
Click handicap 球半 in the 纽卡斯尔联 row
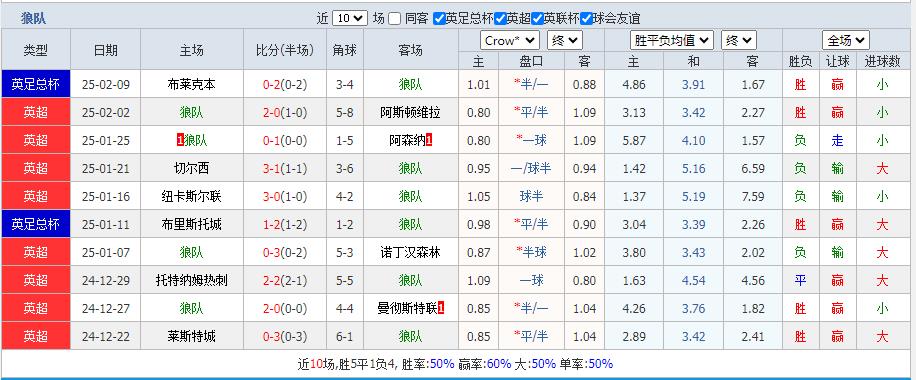pos(531,196)
